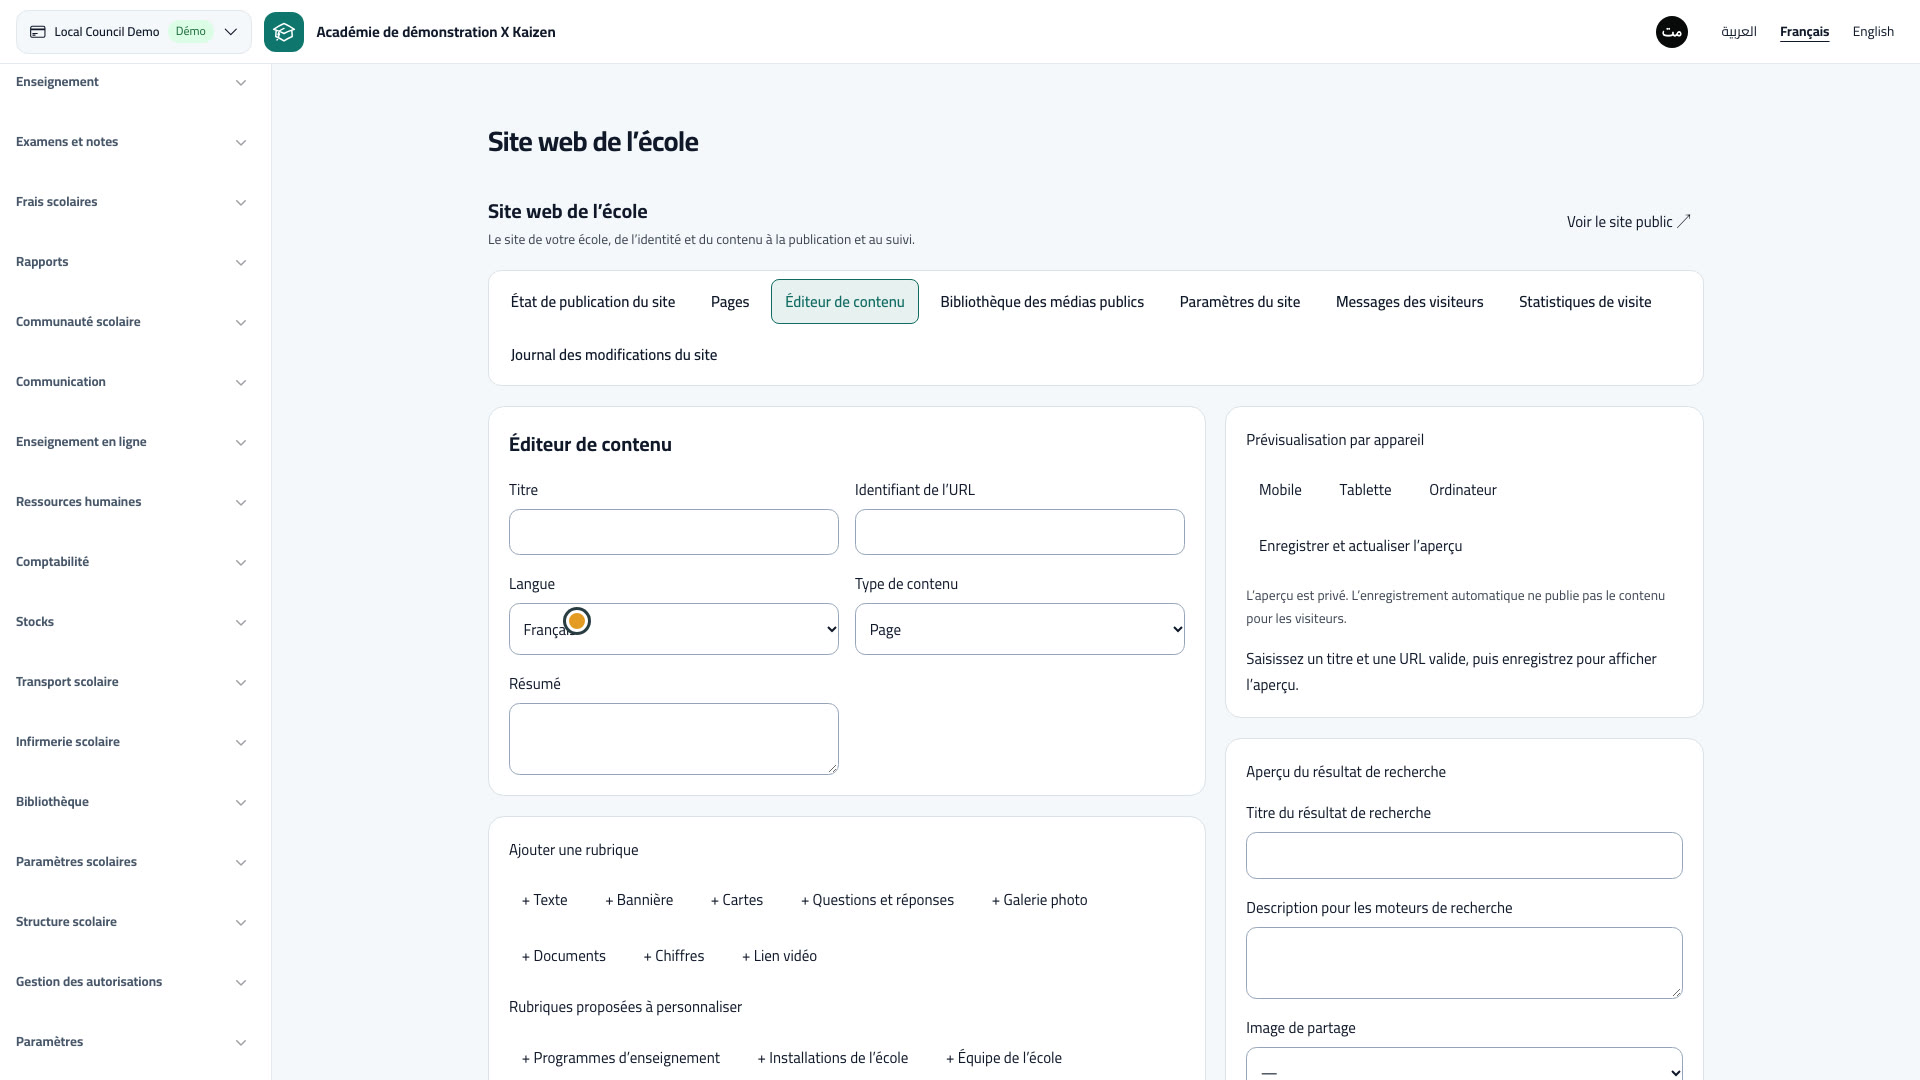
Task: Select Tablette preview device
Action: (x=1365, y=490)
